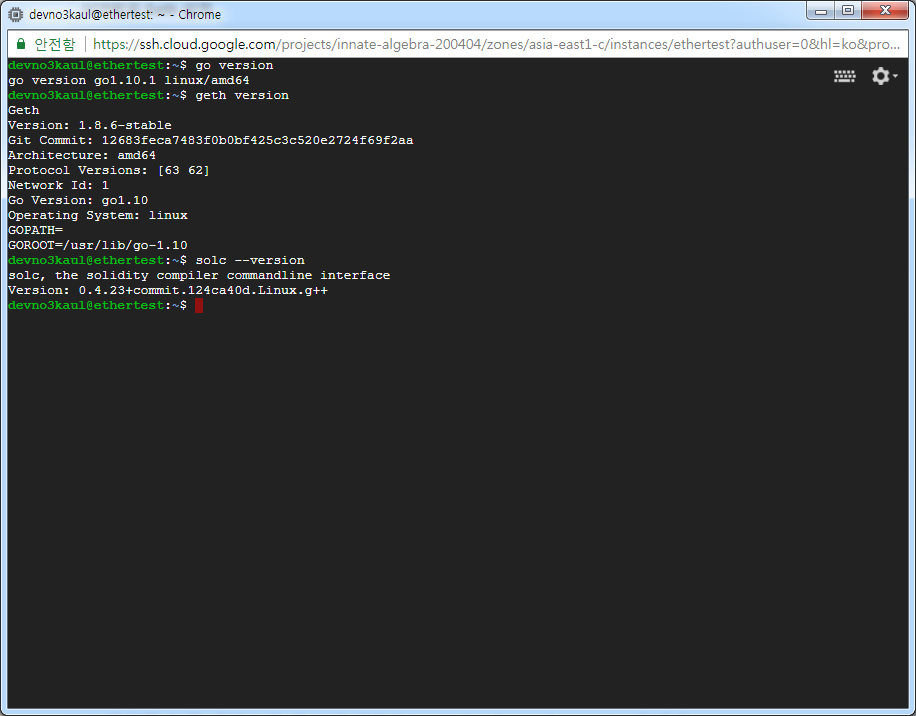Open the settings gear menu
This screenshot has height=716, width=916.
[884, 76]
